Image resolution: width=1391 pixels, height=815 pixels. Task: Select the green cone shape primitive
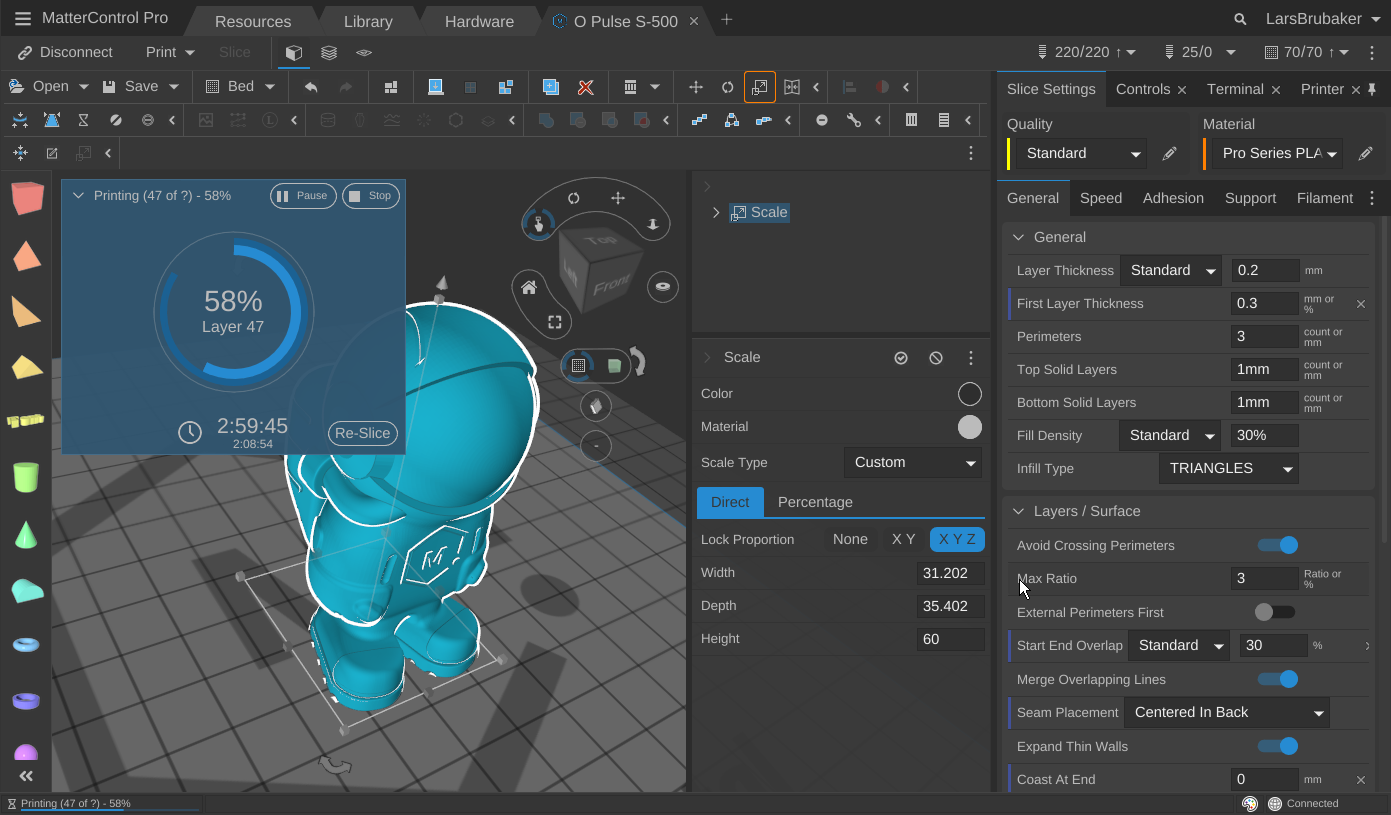[x=26, y=535]
